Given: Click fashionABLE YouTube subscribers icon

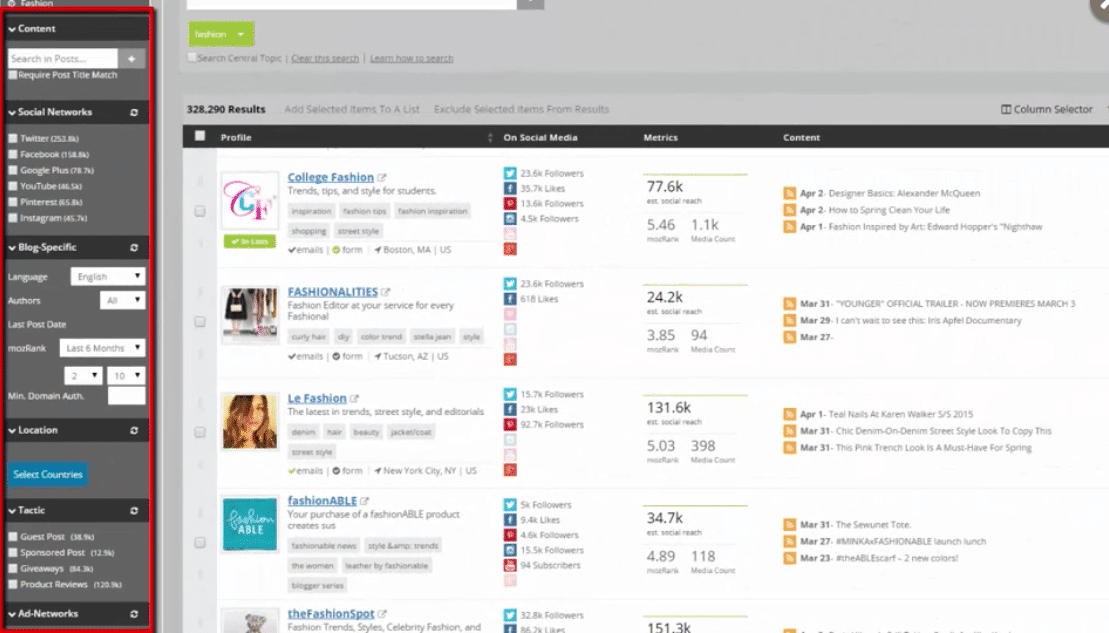Looking at the screenshot, I should point(510,565).
